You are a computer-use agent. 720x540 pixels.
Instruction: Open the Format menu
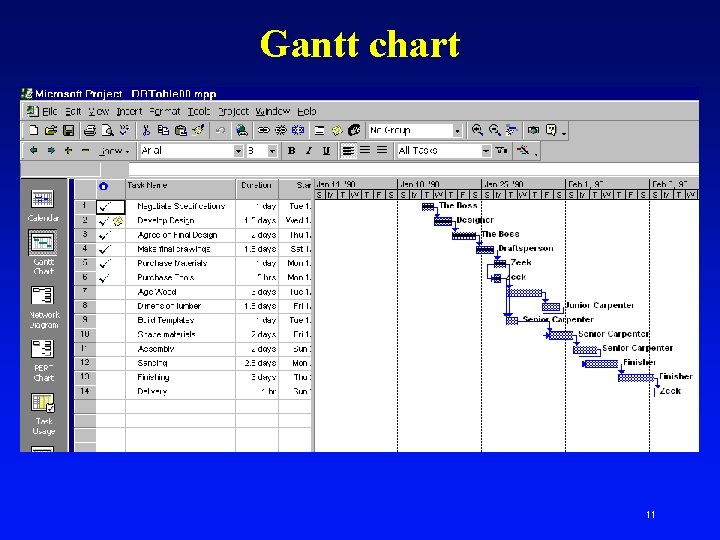coord(165,112)
